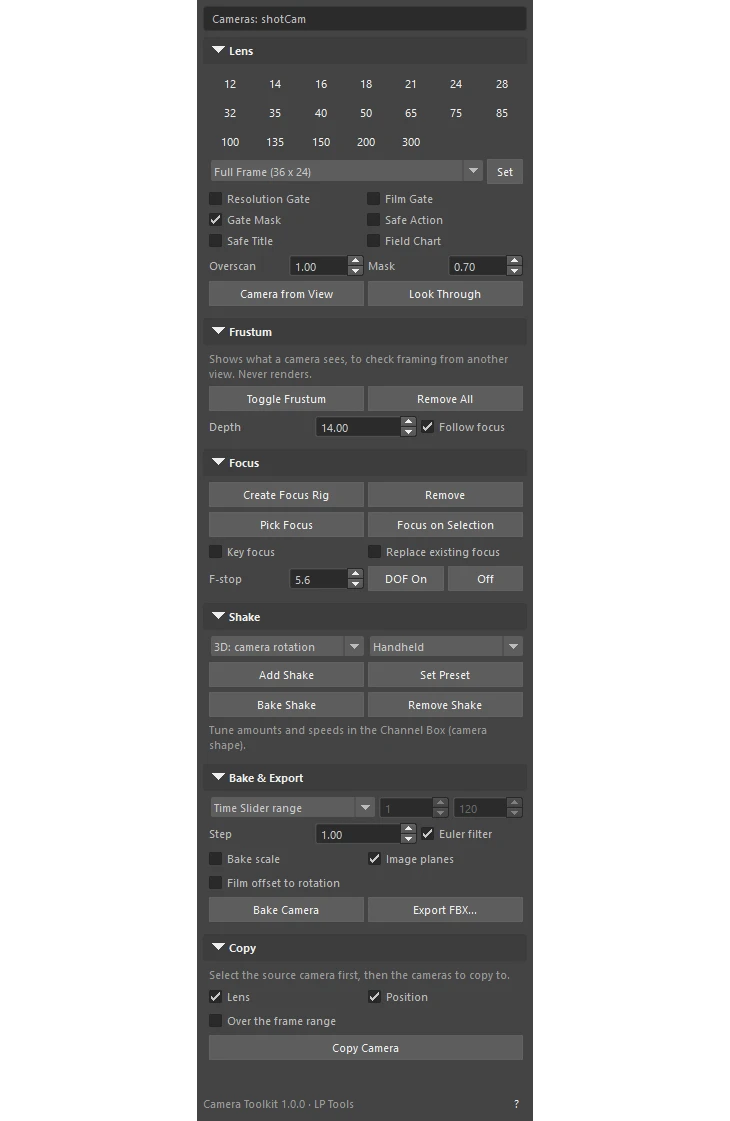Click the F-stop value field
730x1121 pixels.
(x=319, y=580)
